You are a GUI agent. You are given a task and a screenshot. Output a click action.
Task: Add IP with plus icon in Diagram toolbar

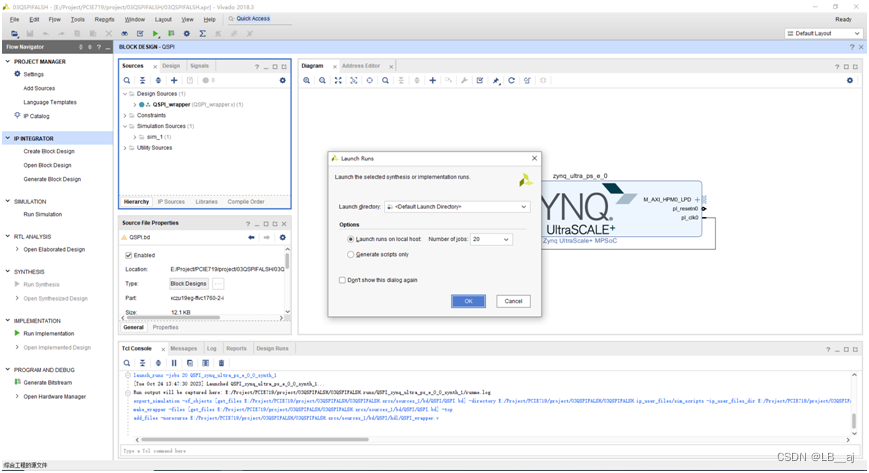[433, 80]
